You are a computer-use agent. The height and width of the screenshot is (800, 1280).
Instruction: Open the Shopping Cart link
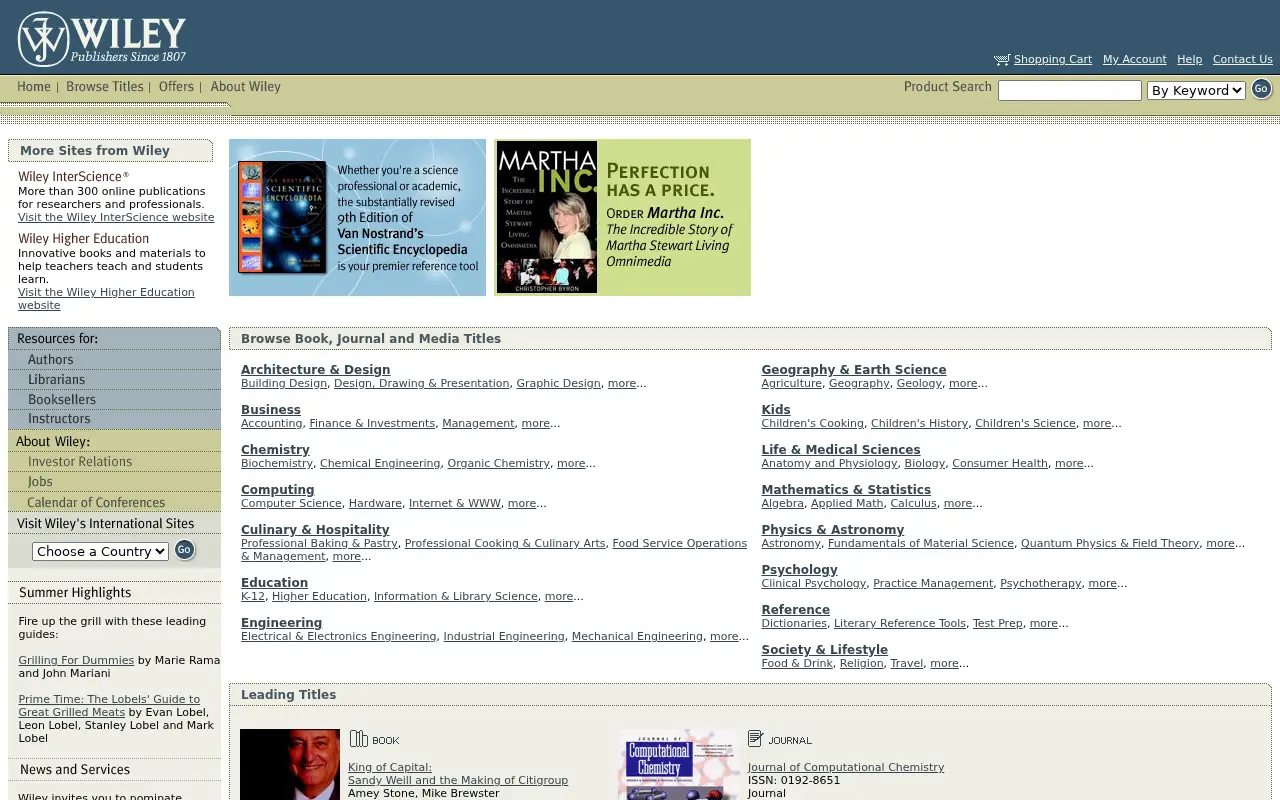tap(1053, 59)
